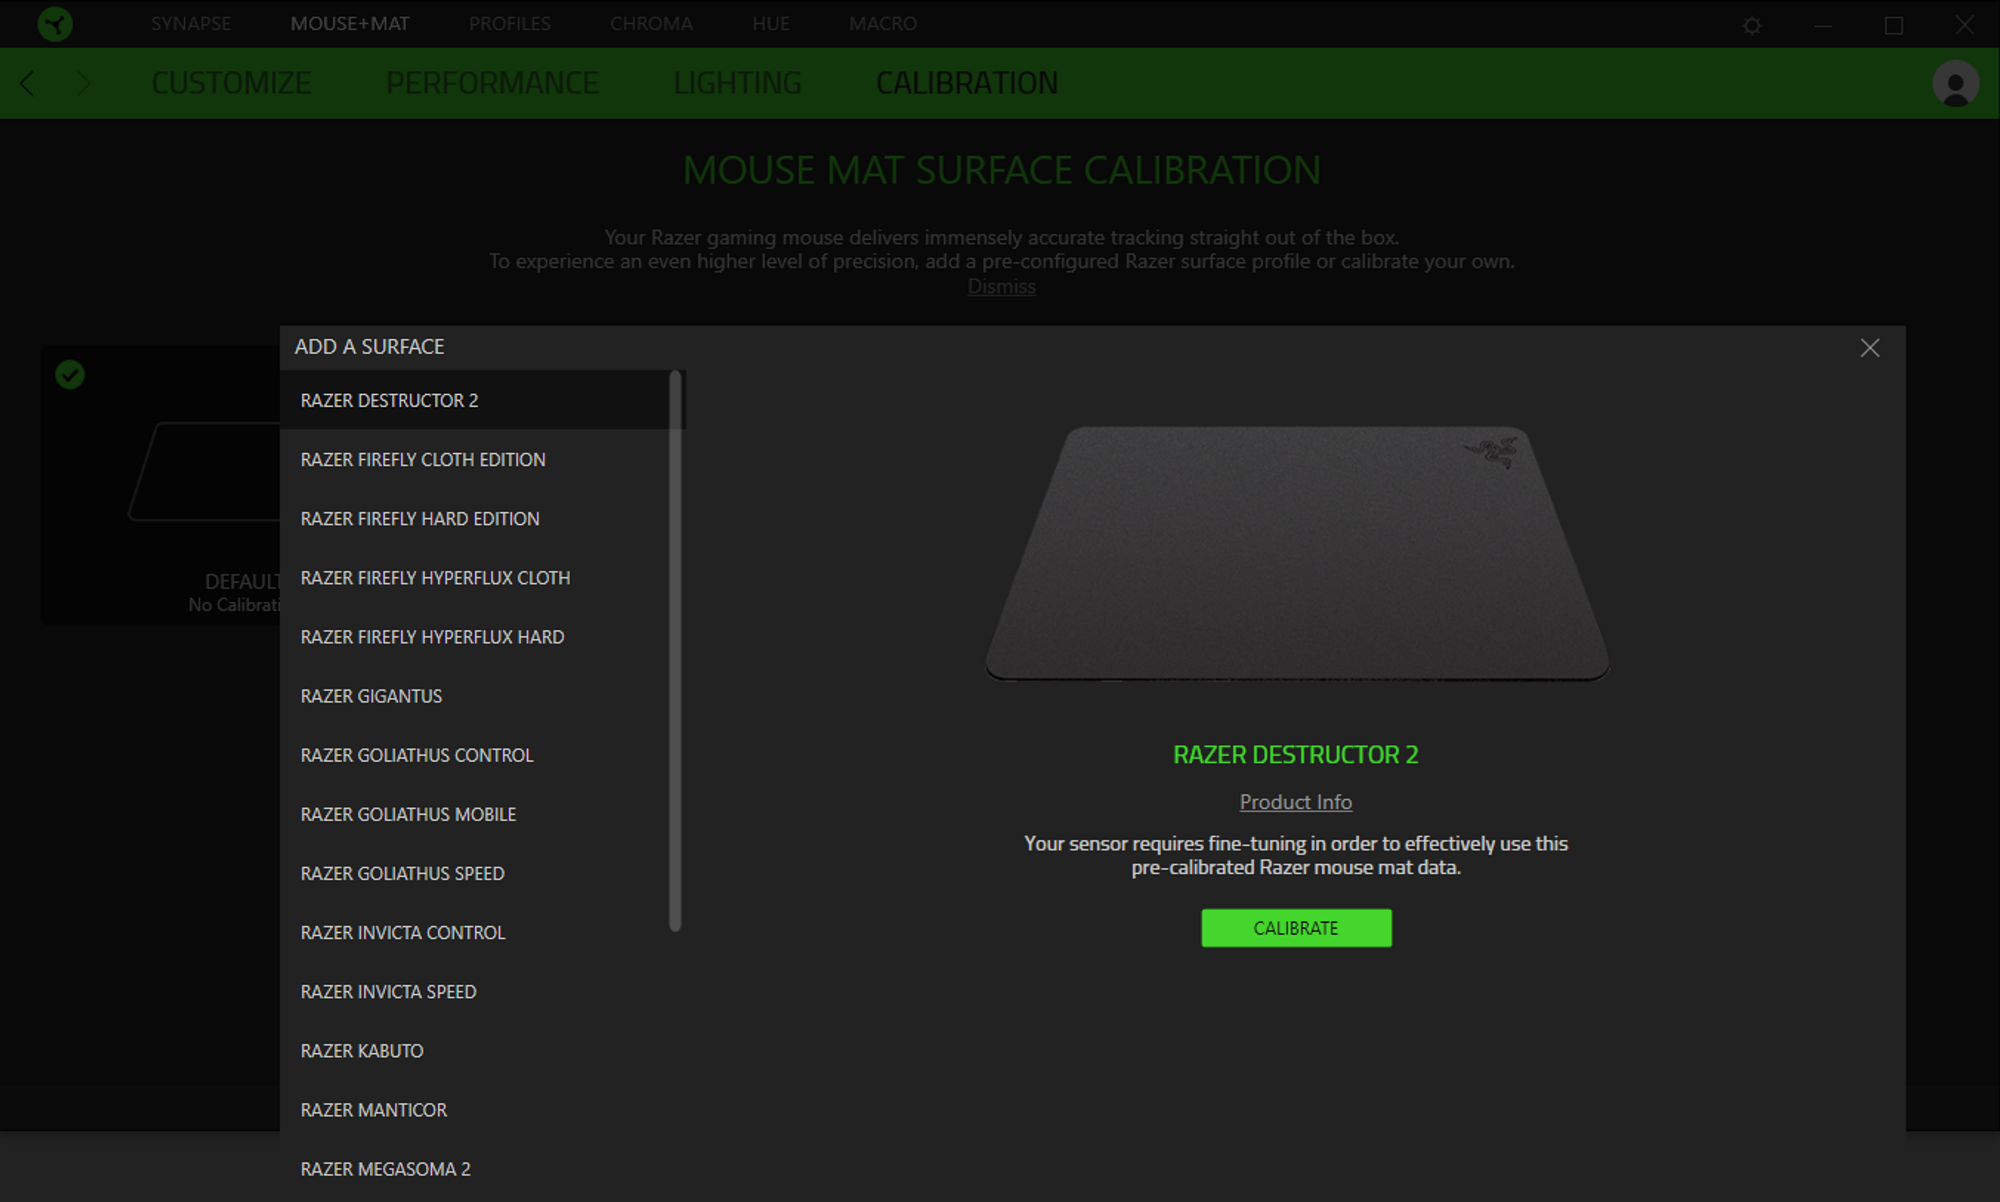The width and height of the screenshot is (2000, 1202).
Task: Switch to the CUSTOMIZE section
Action: (x=231, y=83)
